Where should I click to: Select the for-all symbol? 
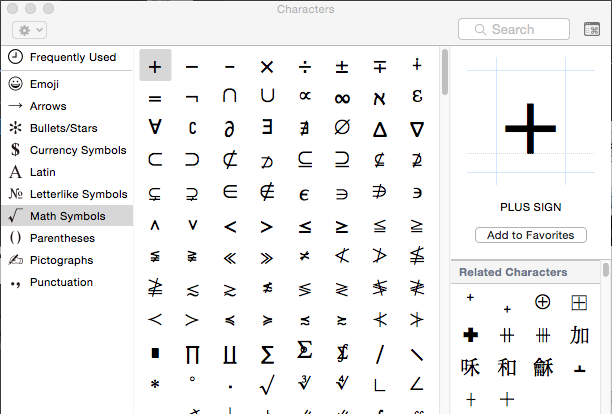(155, 127)
